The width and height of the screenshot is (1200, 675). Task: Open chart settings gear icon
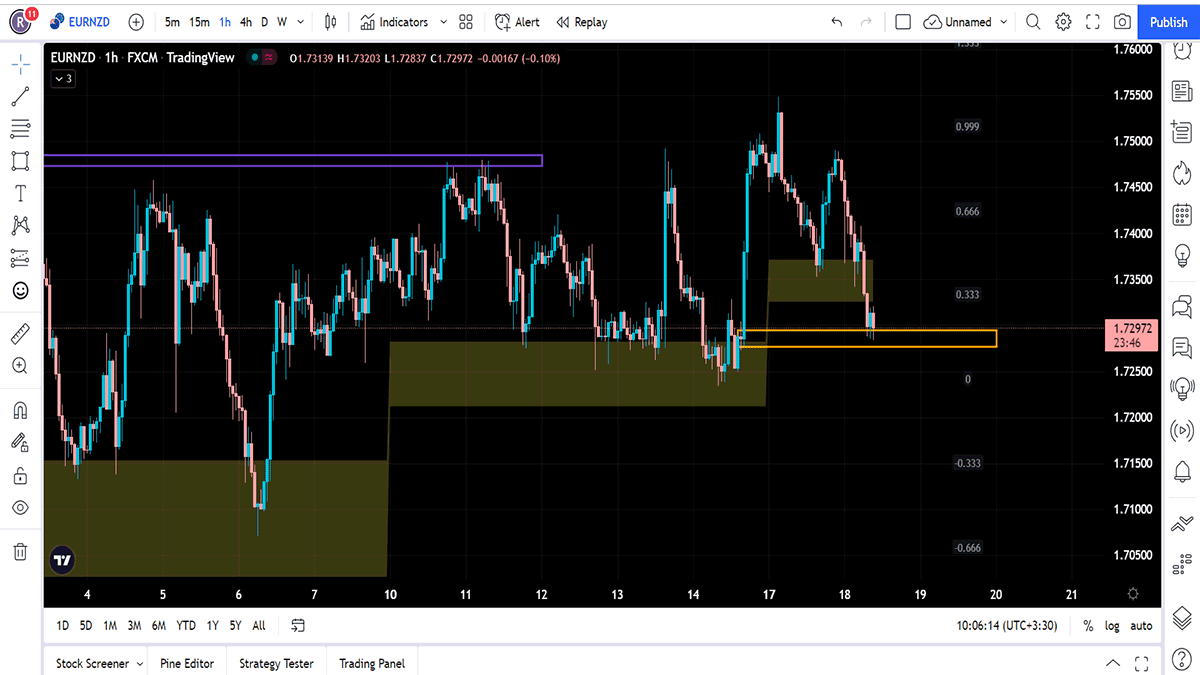1063,22
